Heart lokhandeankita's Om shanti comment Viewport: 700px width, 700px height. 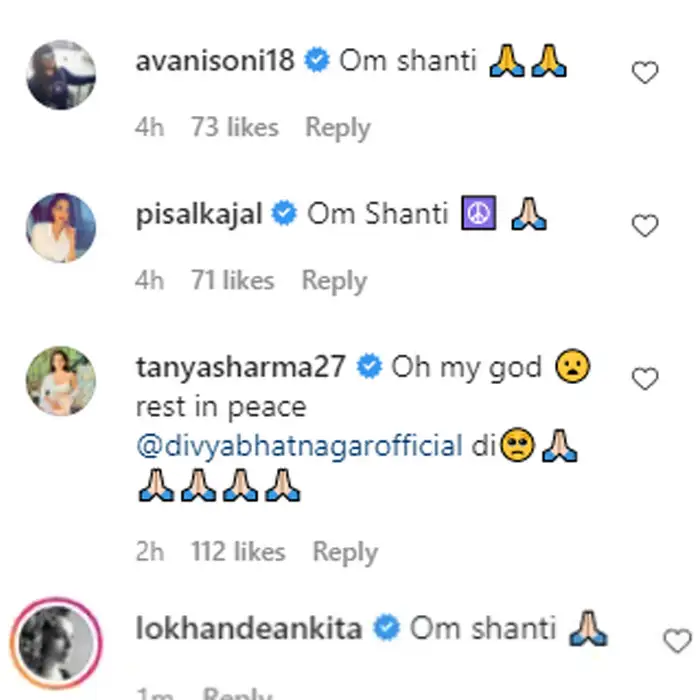point(677,641)
